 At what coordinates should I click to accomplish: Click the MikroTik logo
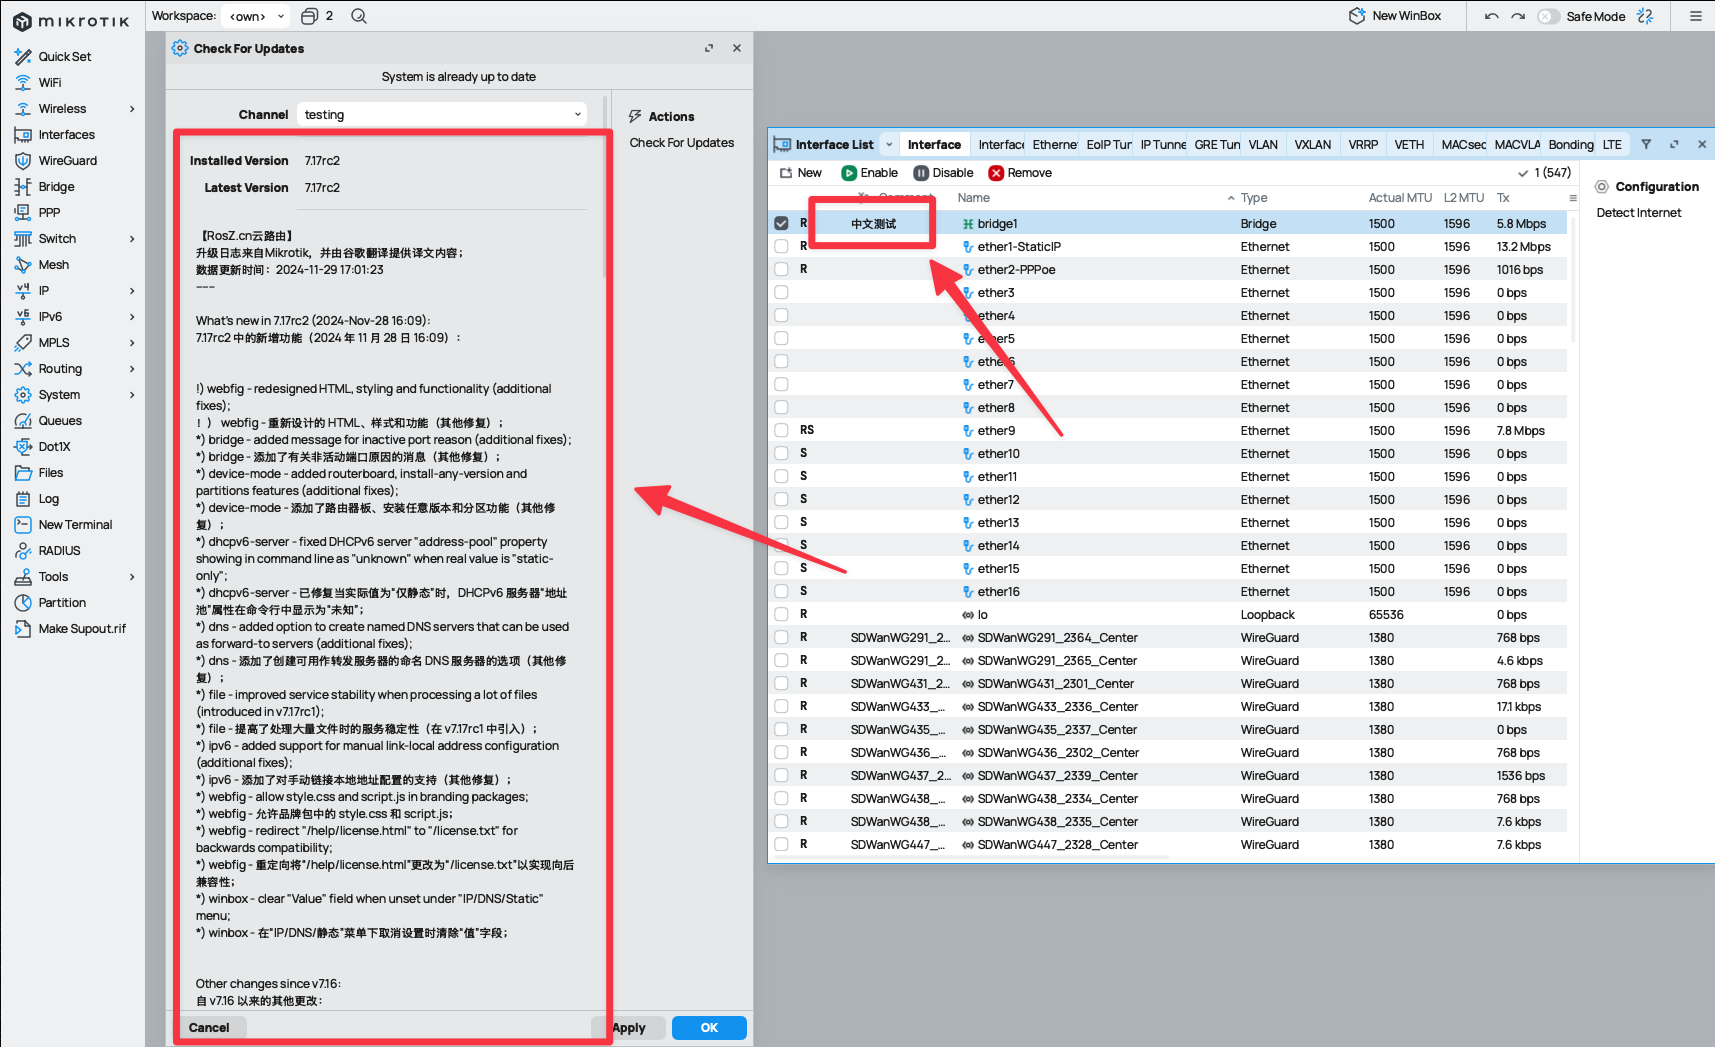[71, 21]
